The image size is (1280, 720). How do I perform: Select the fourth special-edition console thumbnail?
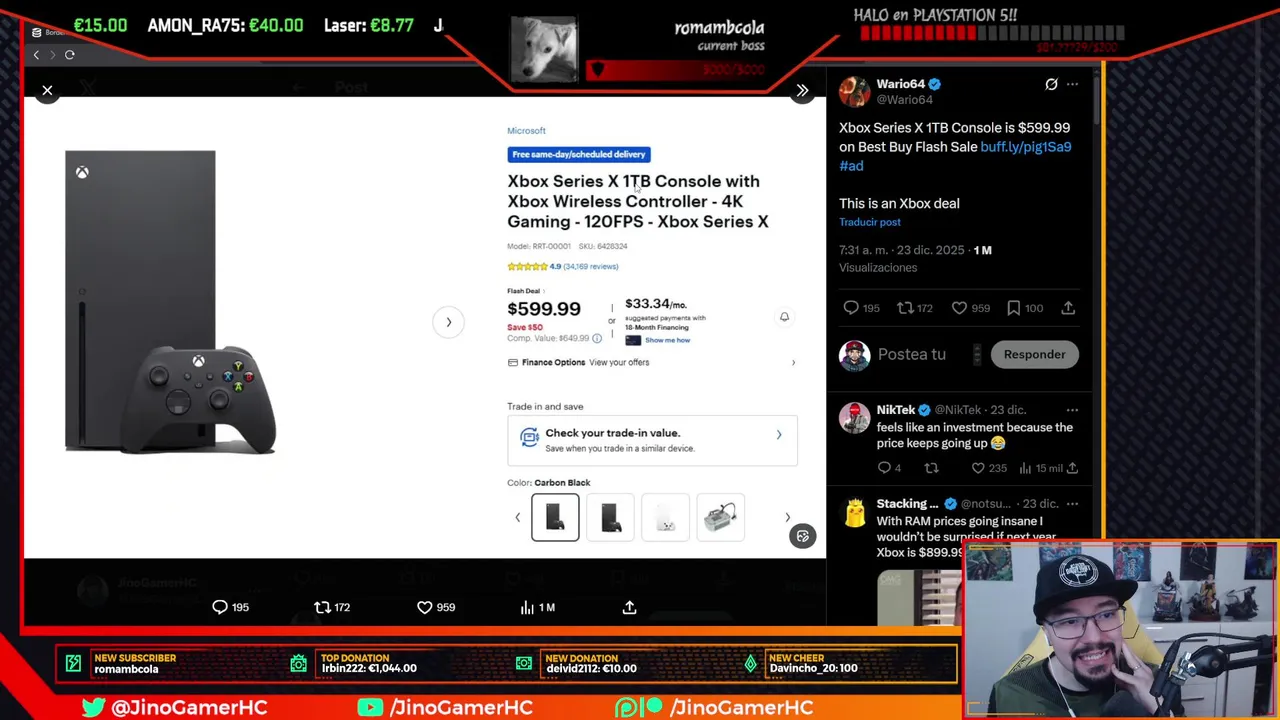[720, 517]
